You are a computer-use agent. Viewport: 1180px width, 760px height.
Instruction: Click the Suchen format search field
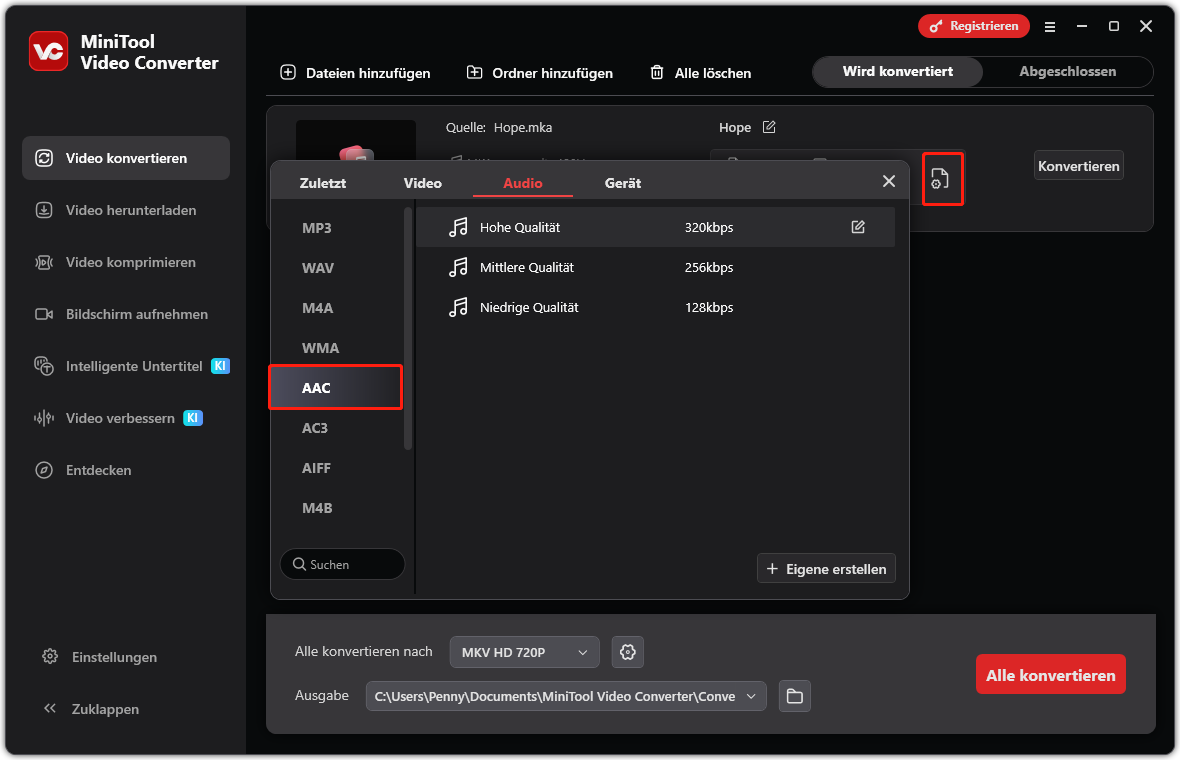point(342,564)
